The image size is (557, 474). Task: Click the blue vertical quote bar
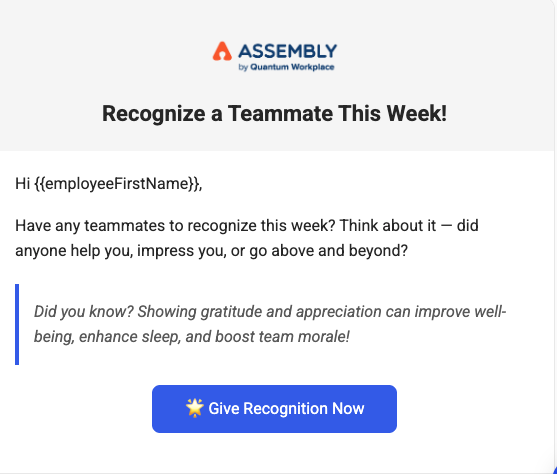pyautogui.click(x=17, y=324)
